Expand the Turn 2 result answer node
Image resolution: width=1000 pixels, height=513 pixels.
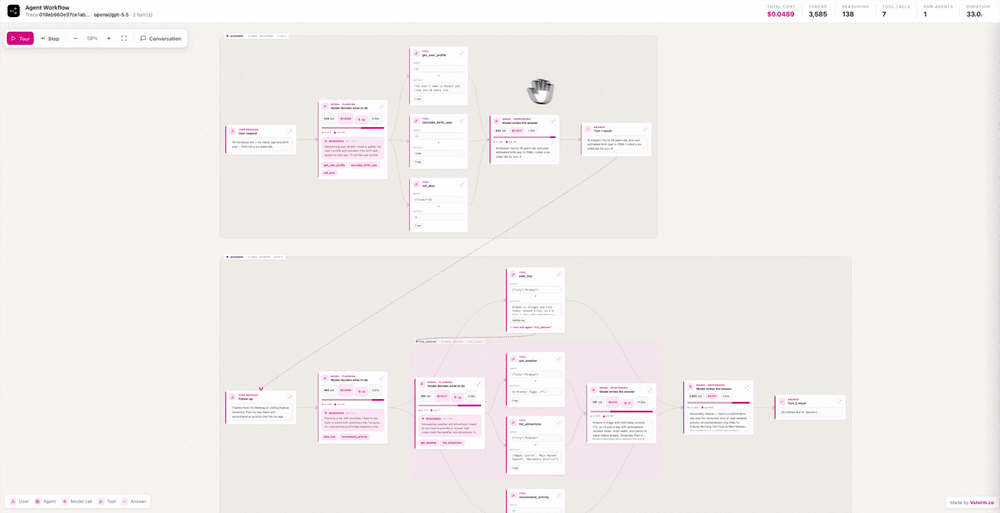click(839, 401)
